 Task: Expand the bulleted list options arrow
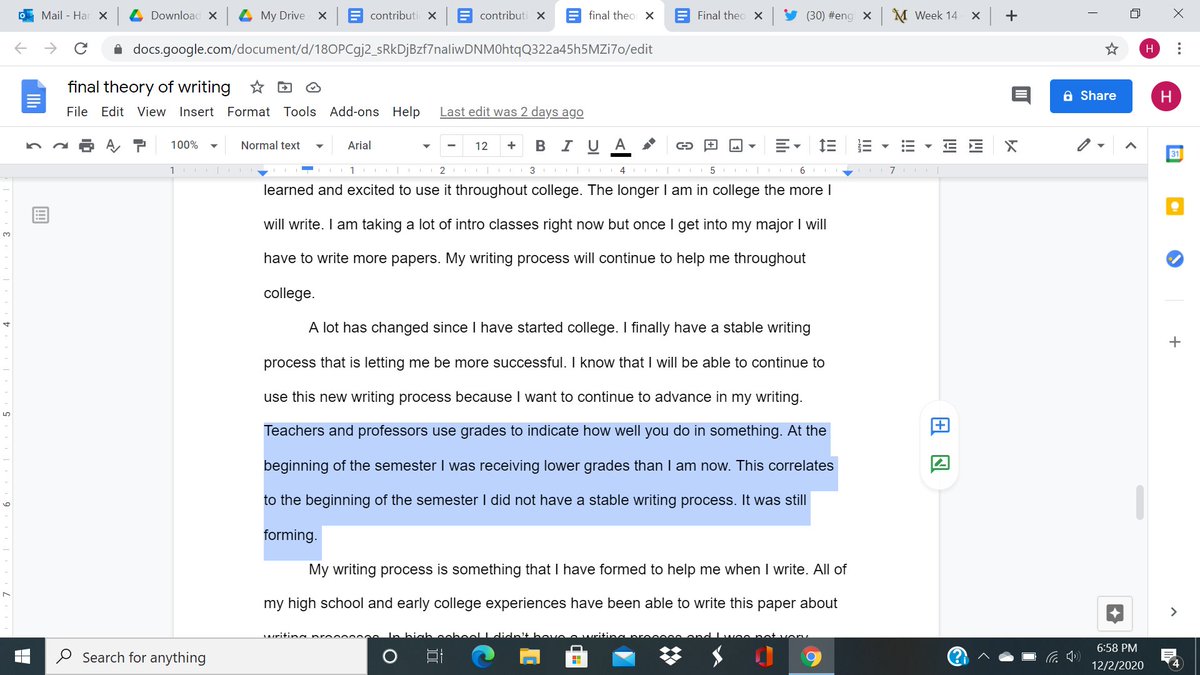click(x=927, y=147)
